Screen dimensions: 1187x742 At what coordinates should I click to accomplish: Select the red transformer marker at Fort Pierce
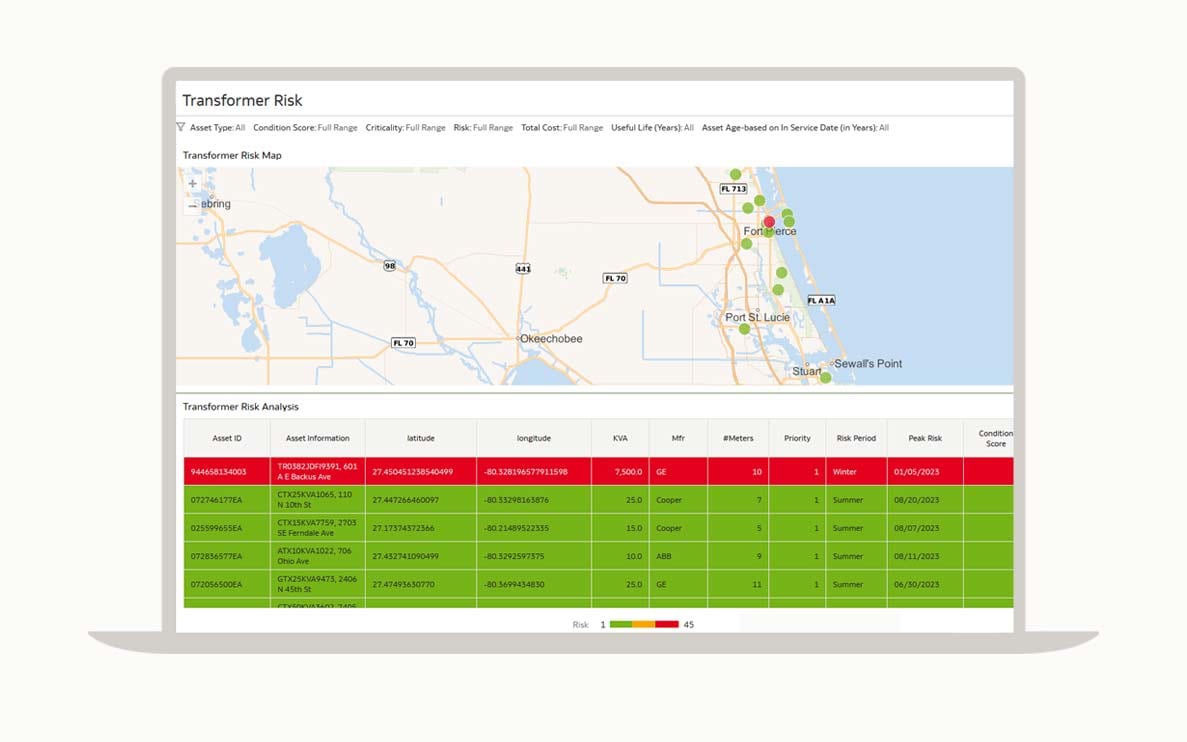point(769,222)
